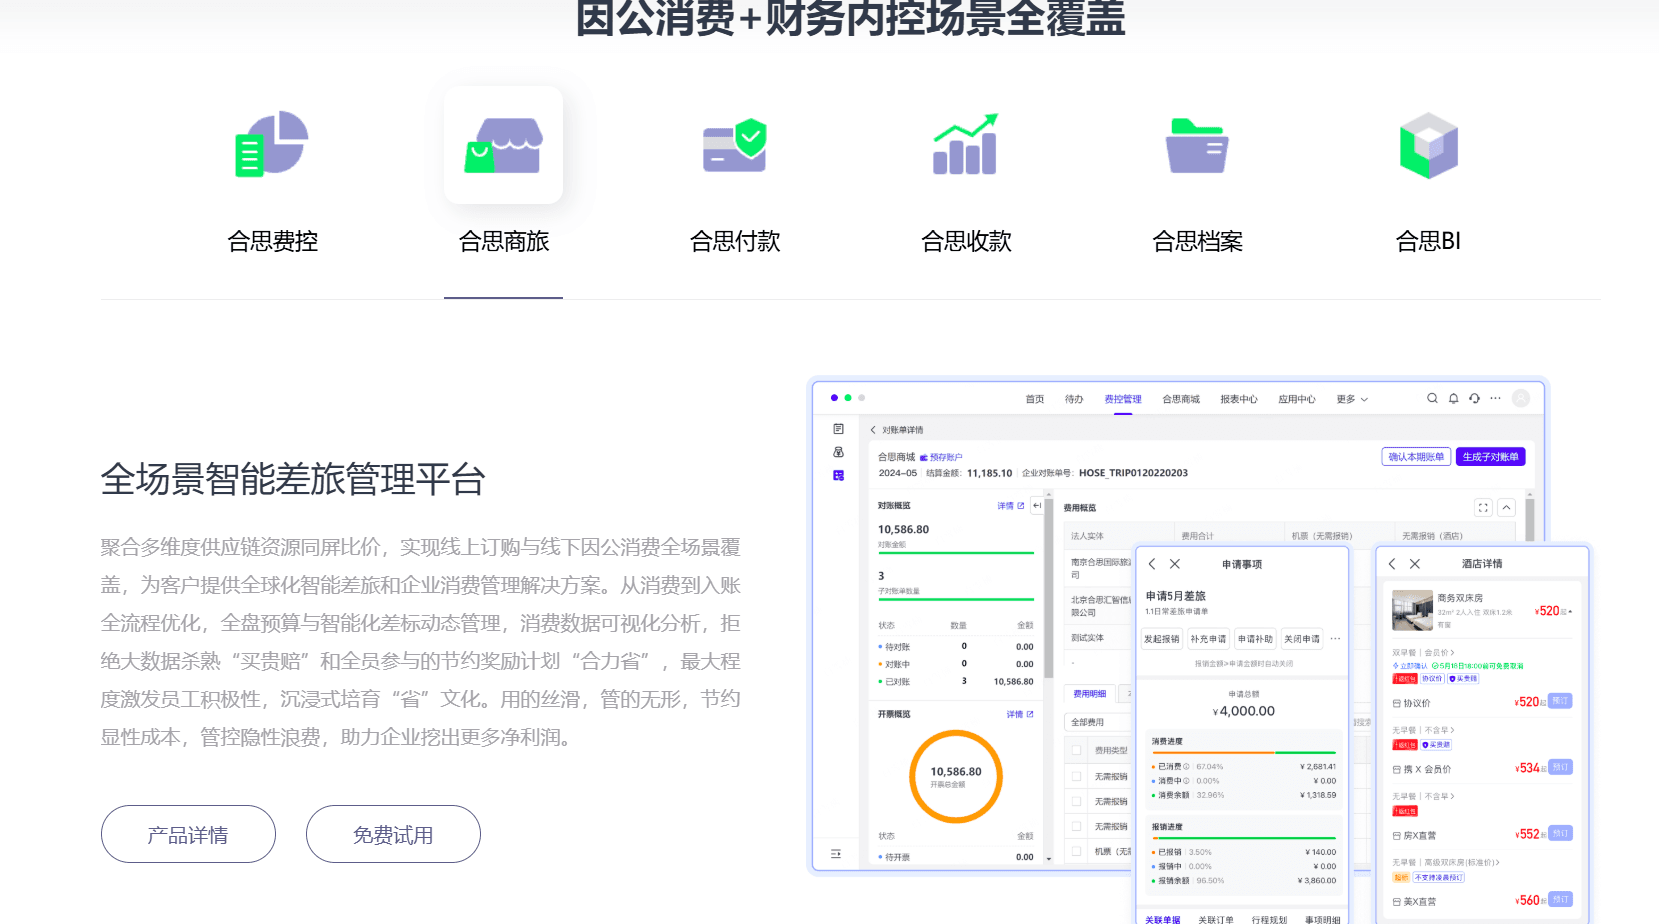Open the 详情 link in 开票概览

coord(1019,714)
